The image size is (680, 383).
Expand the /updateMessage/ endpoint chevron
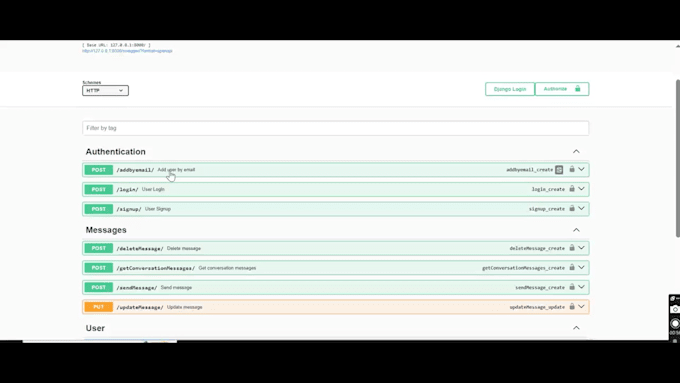[582, 307]
